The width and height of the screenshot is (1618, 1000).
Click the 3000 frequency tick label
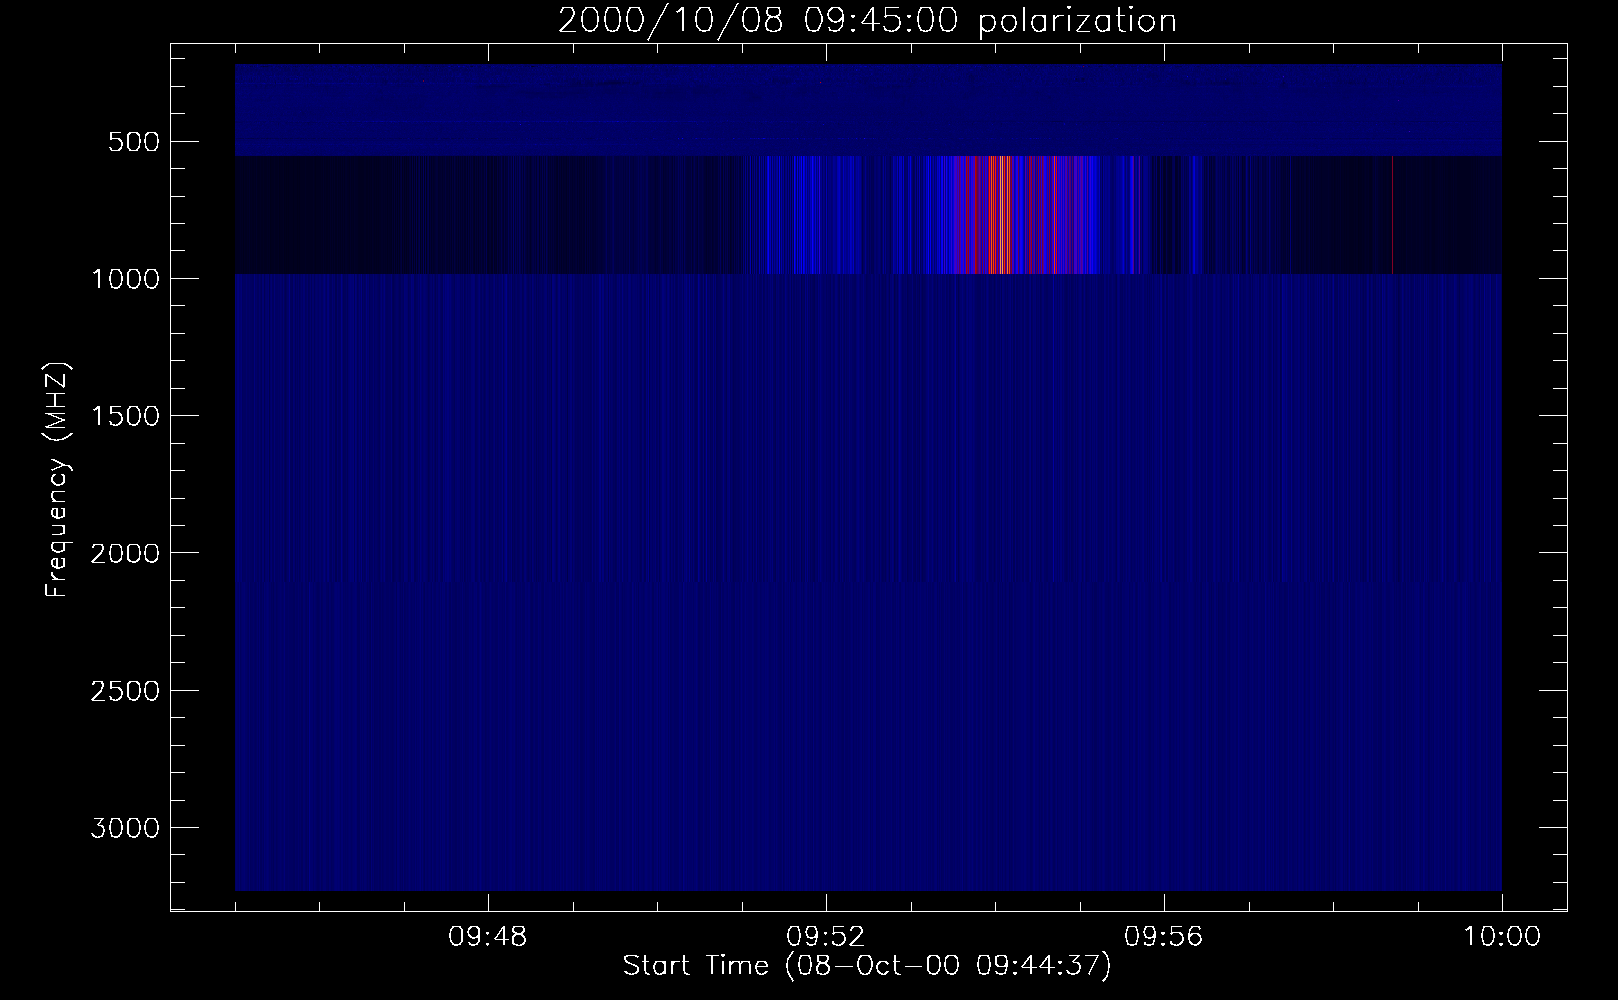(x=125, y=828)
